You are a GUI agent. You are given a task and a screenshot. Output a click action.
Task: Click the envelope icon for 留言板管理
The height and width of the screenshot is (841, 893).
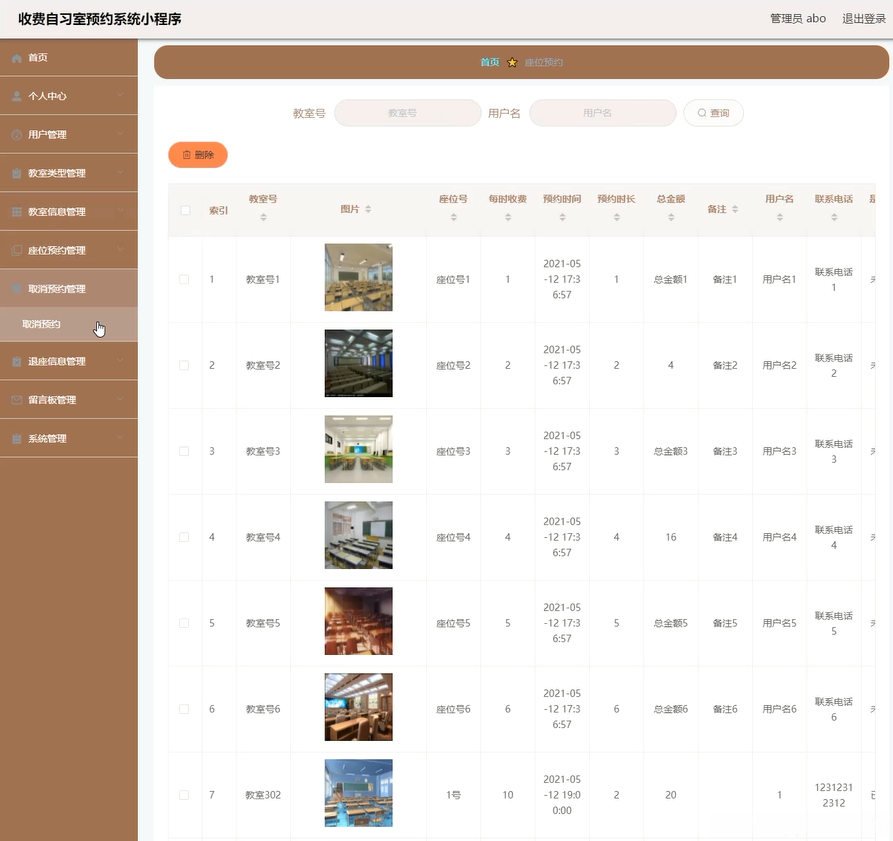coord(17,400)
